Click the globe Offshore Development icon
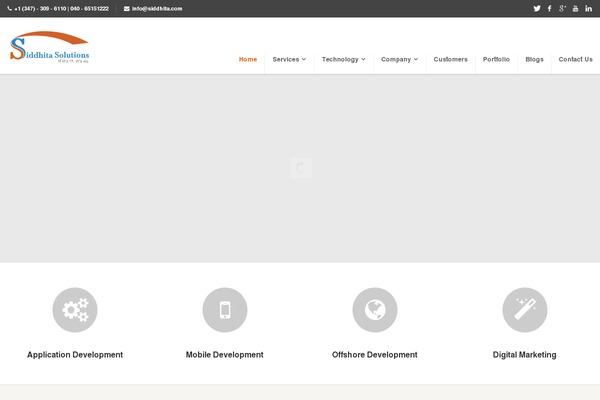 click(375, 310)
